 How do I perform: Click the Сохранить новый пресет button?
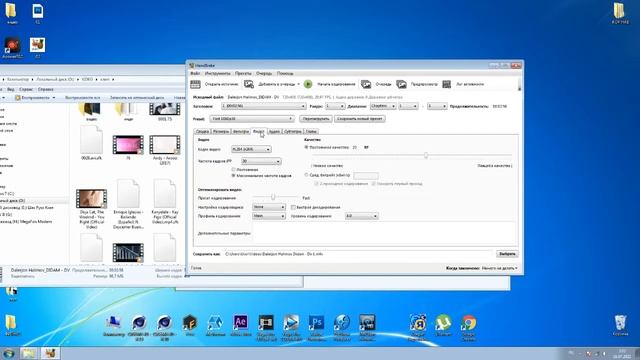(x=360, y=119)
